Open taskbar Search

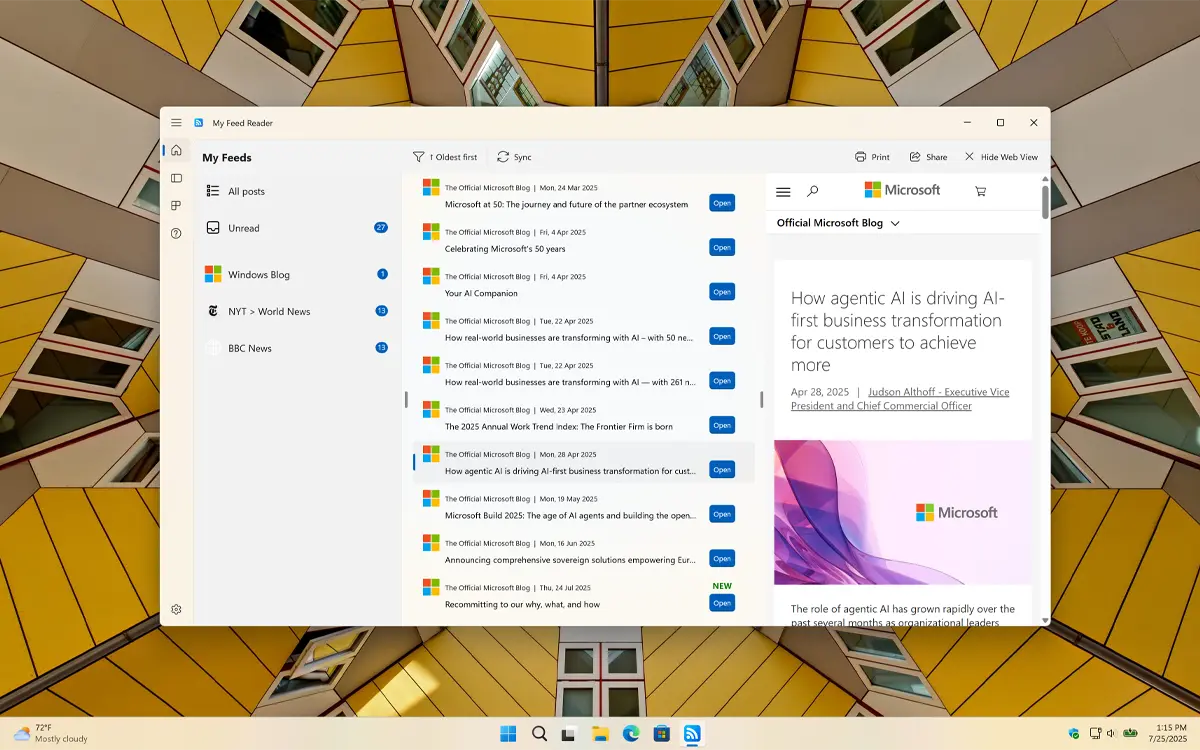point(539,734)
